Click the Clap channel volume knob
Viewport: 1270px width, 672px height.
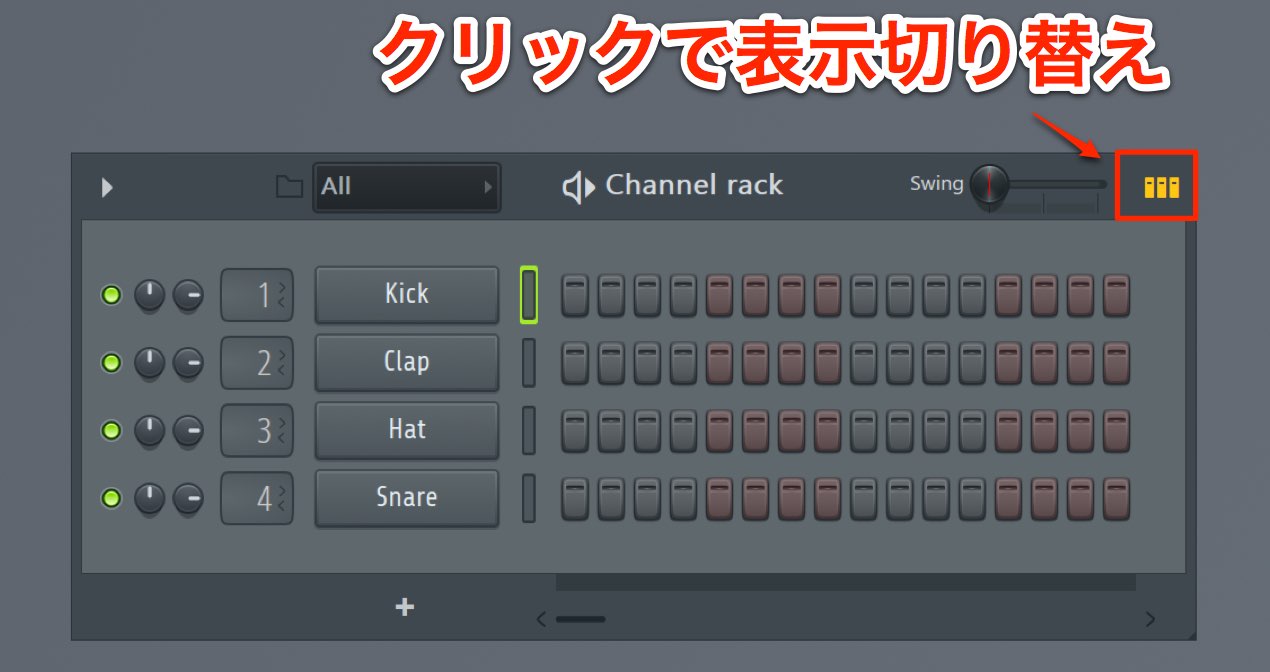point(188,363)
